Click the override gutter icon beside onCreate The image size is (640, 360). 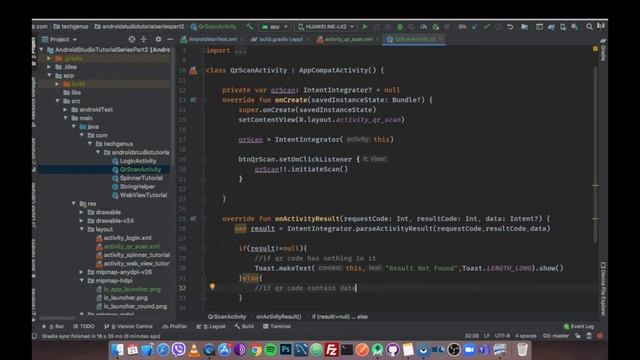(193, 100)
